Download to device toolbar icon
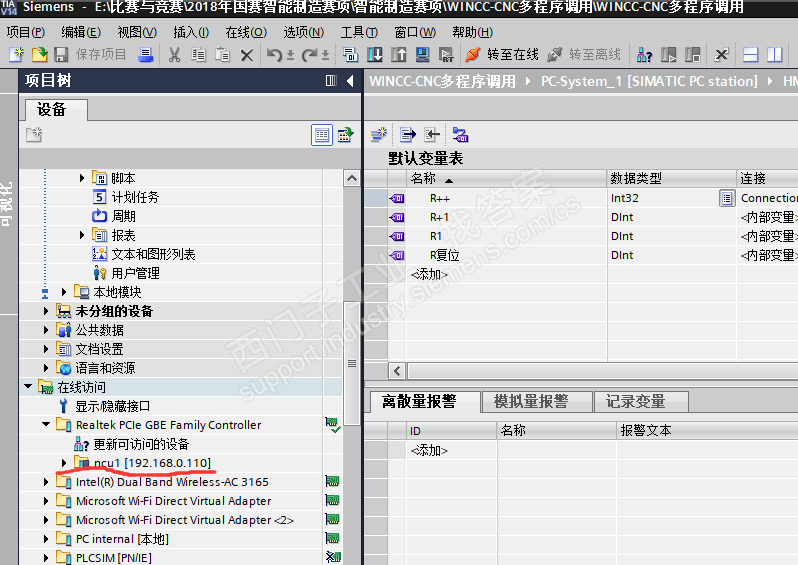Image resolution: width=798 pixels, height=565 pixels. point(375,54)
